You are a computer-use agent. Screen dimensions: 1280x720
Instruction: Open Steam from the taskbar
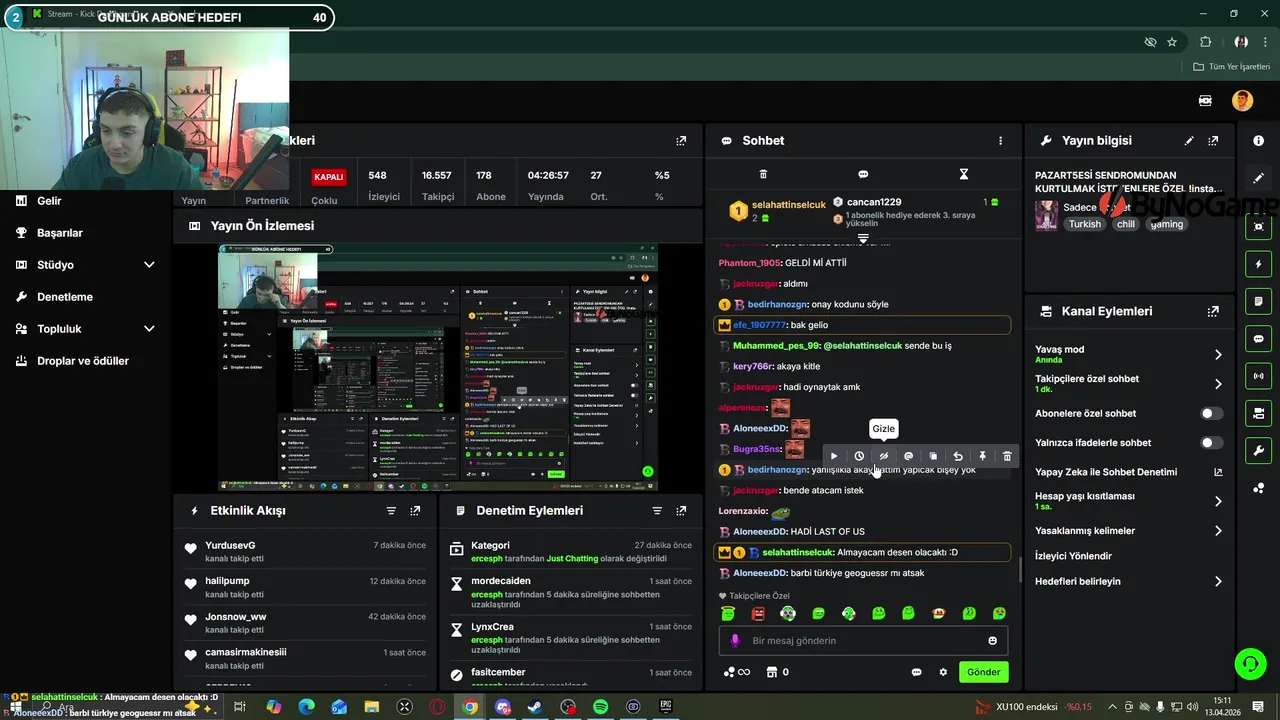pyautogui.click(x=535, y=707)
